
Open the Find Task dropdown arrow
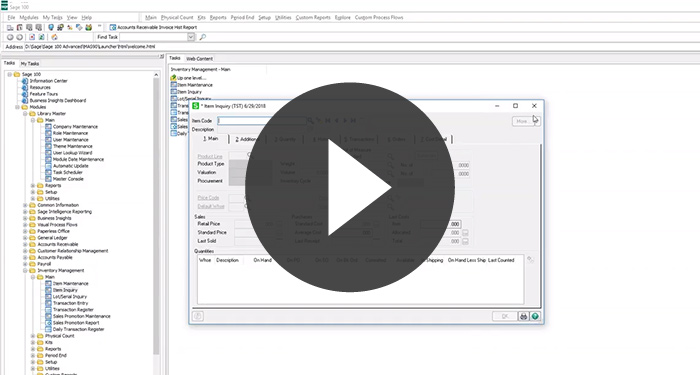point(191,37)
